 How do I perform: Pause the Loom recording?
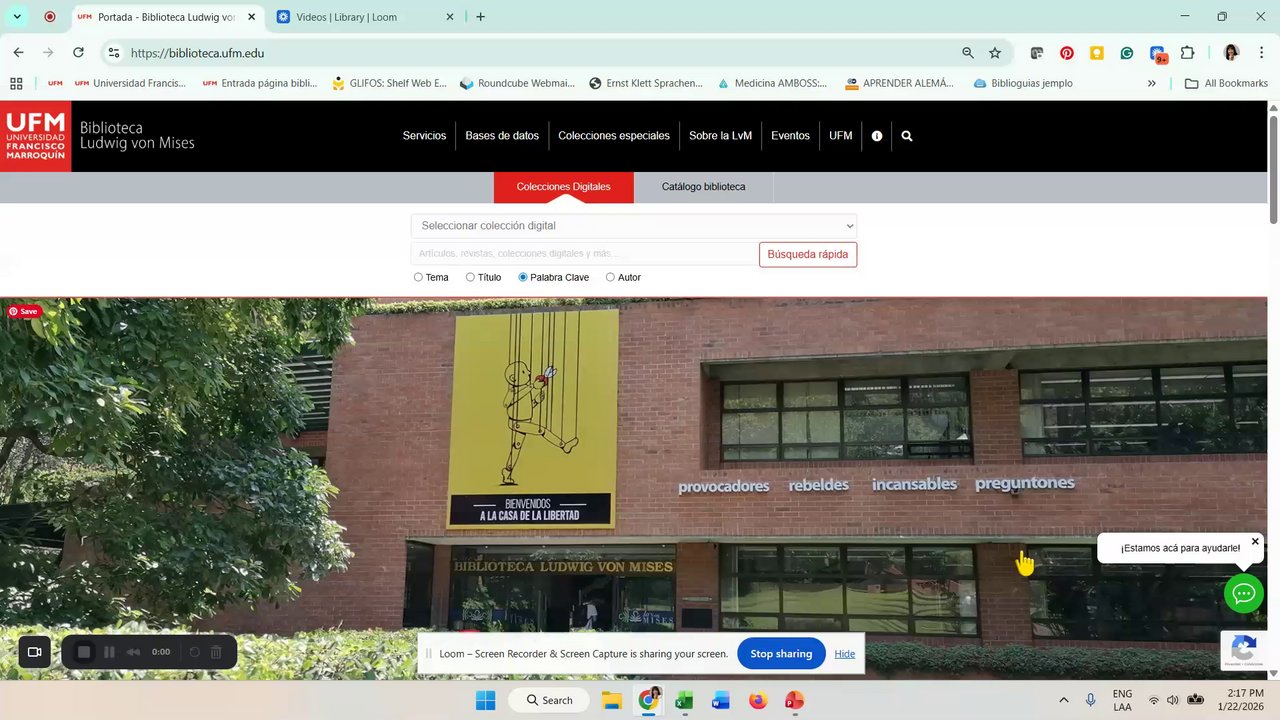(109, 652)
